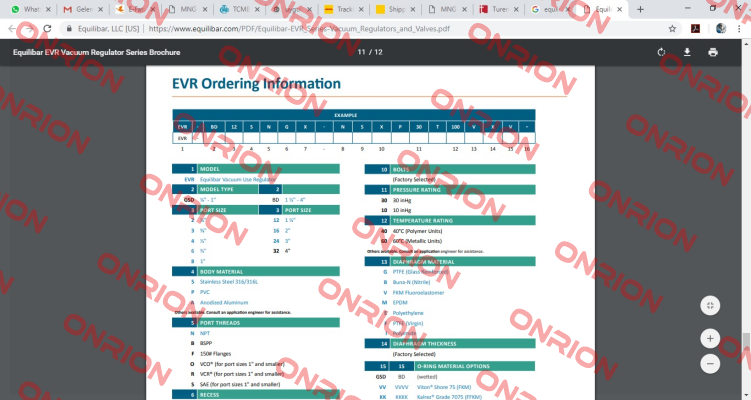Image resolution: width=751 pixels, height=400 pixels.
Task: Reload the current page
Action: [47, 29]
